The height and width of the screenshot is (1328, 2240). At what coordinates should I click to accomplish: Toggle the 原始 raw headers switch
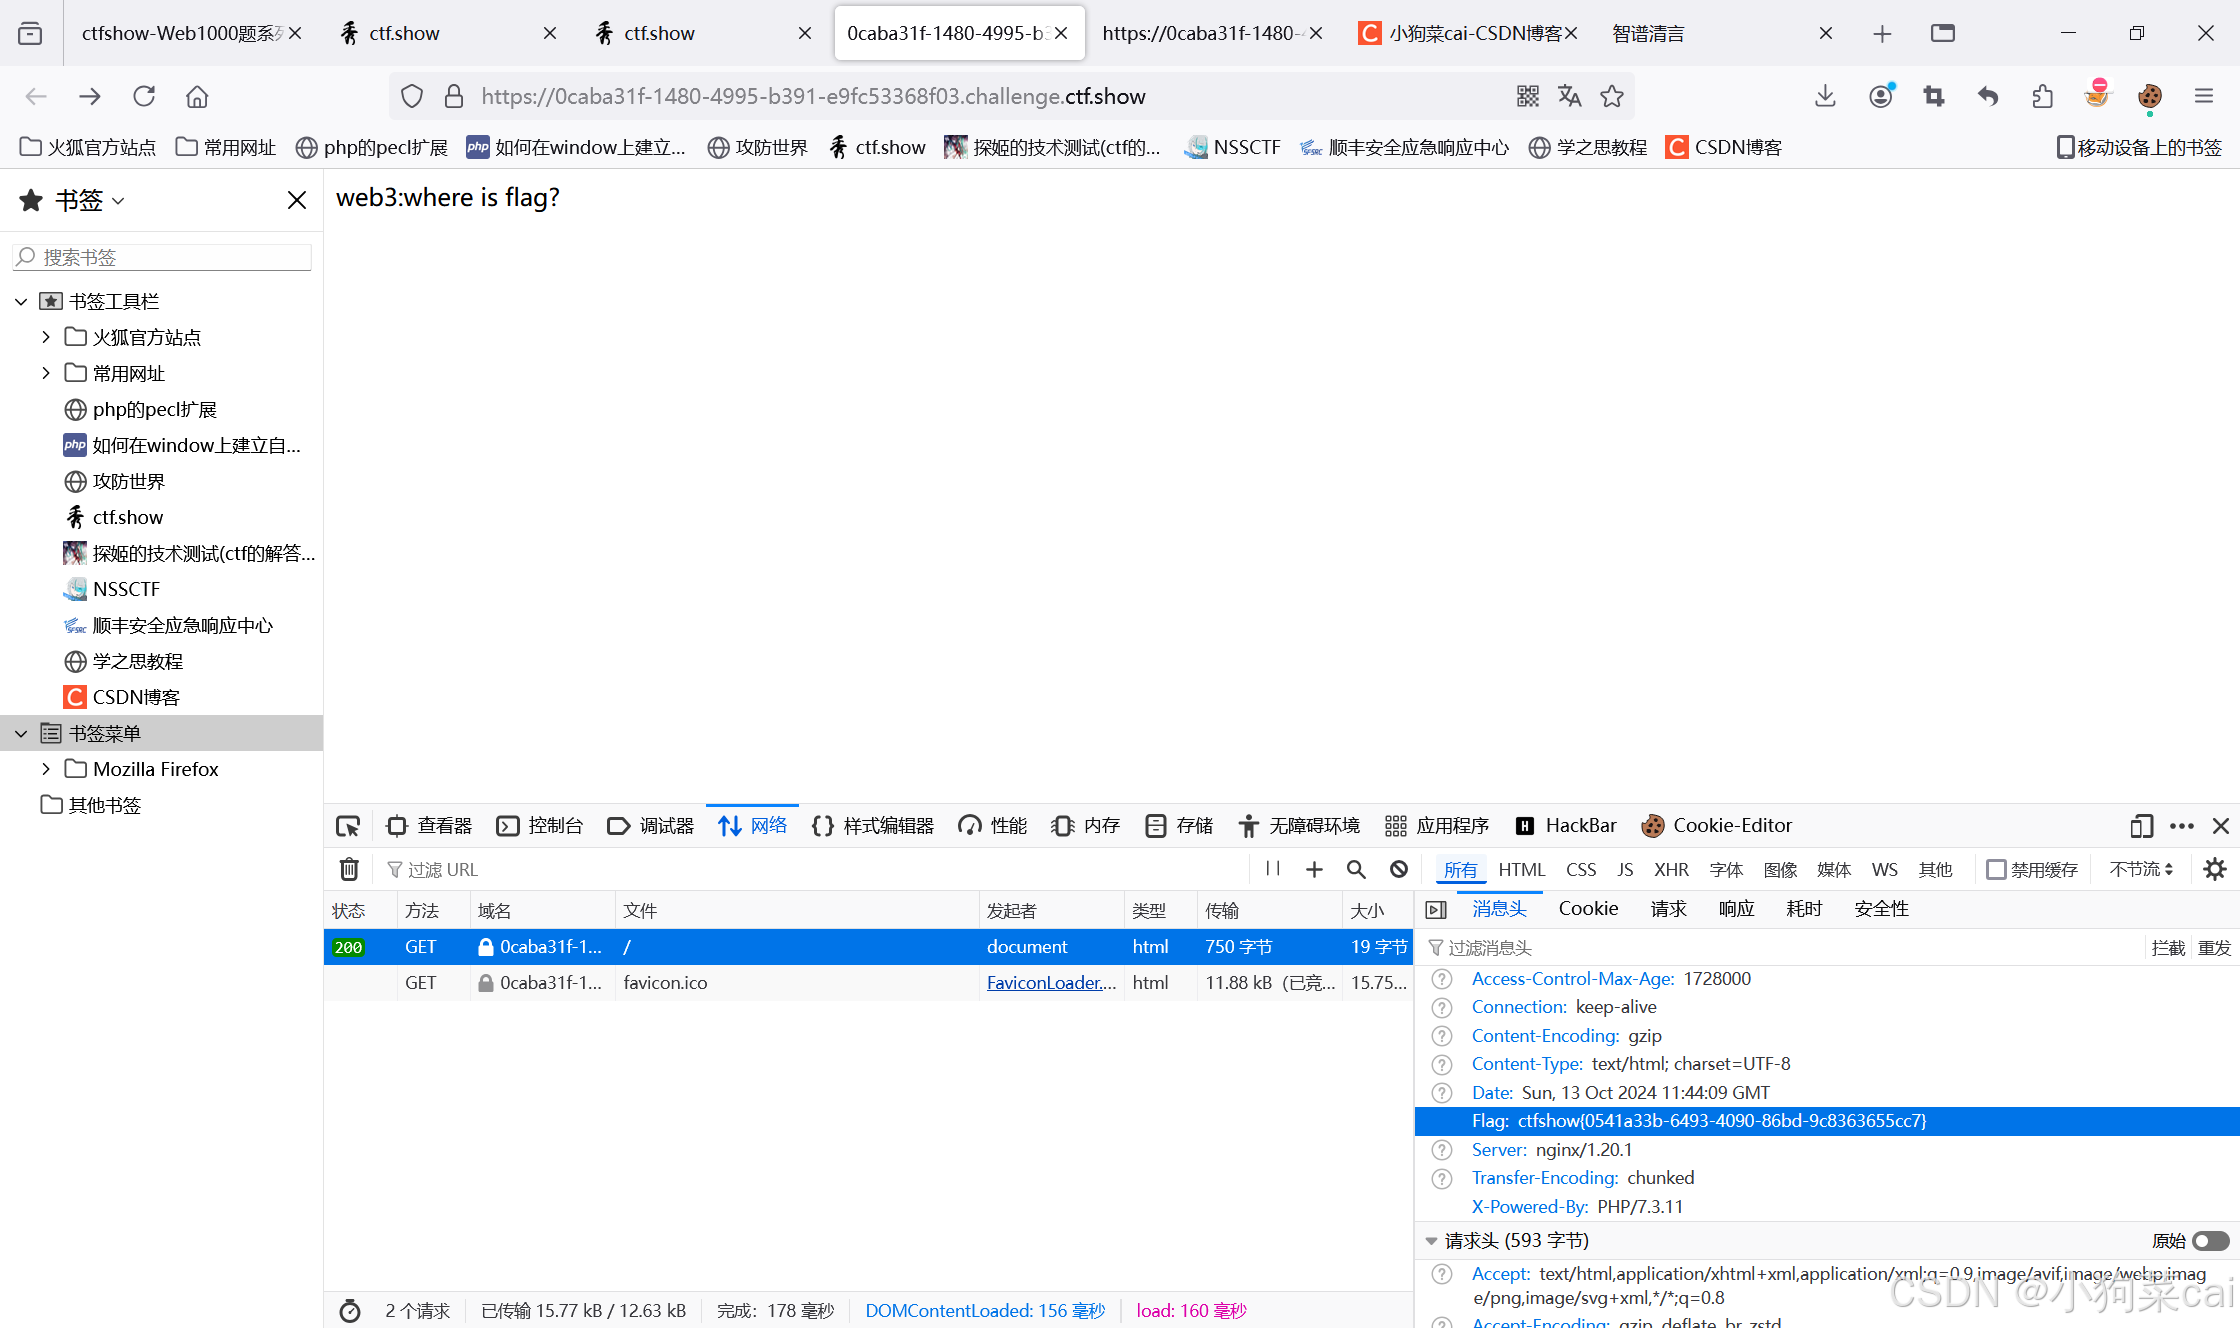(x=2210, y=1241)
